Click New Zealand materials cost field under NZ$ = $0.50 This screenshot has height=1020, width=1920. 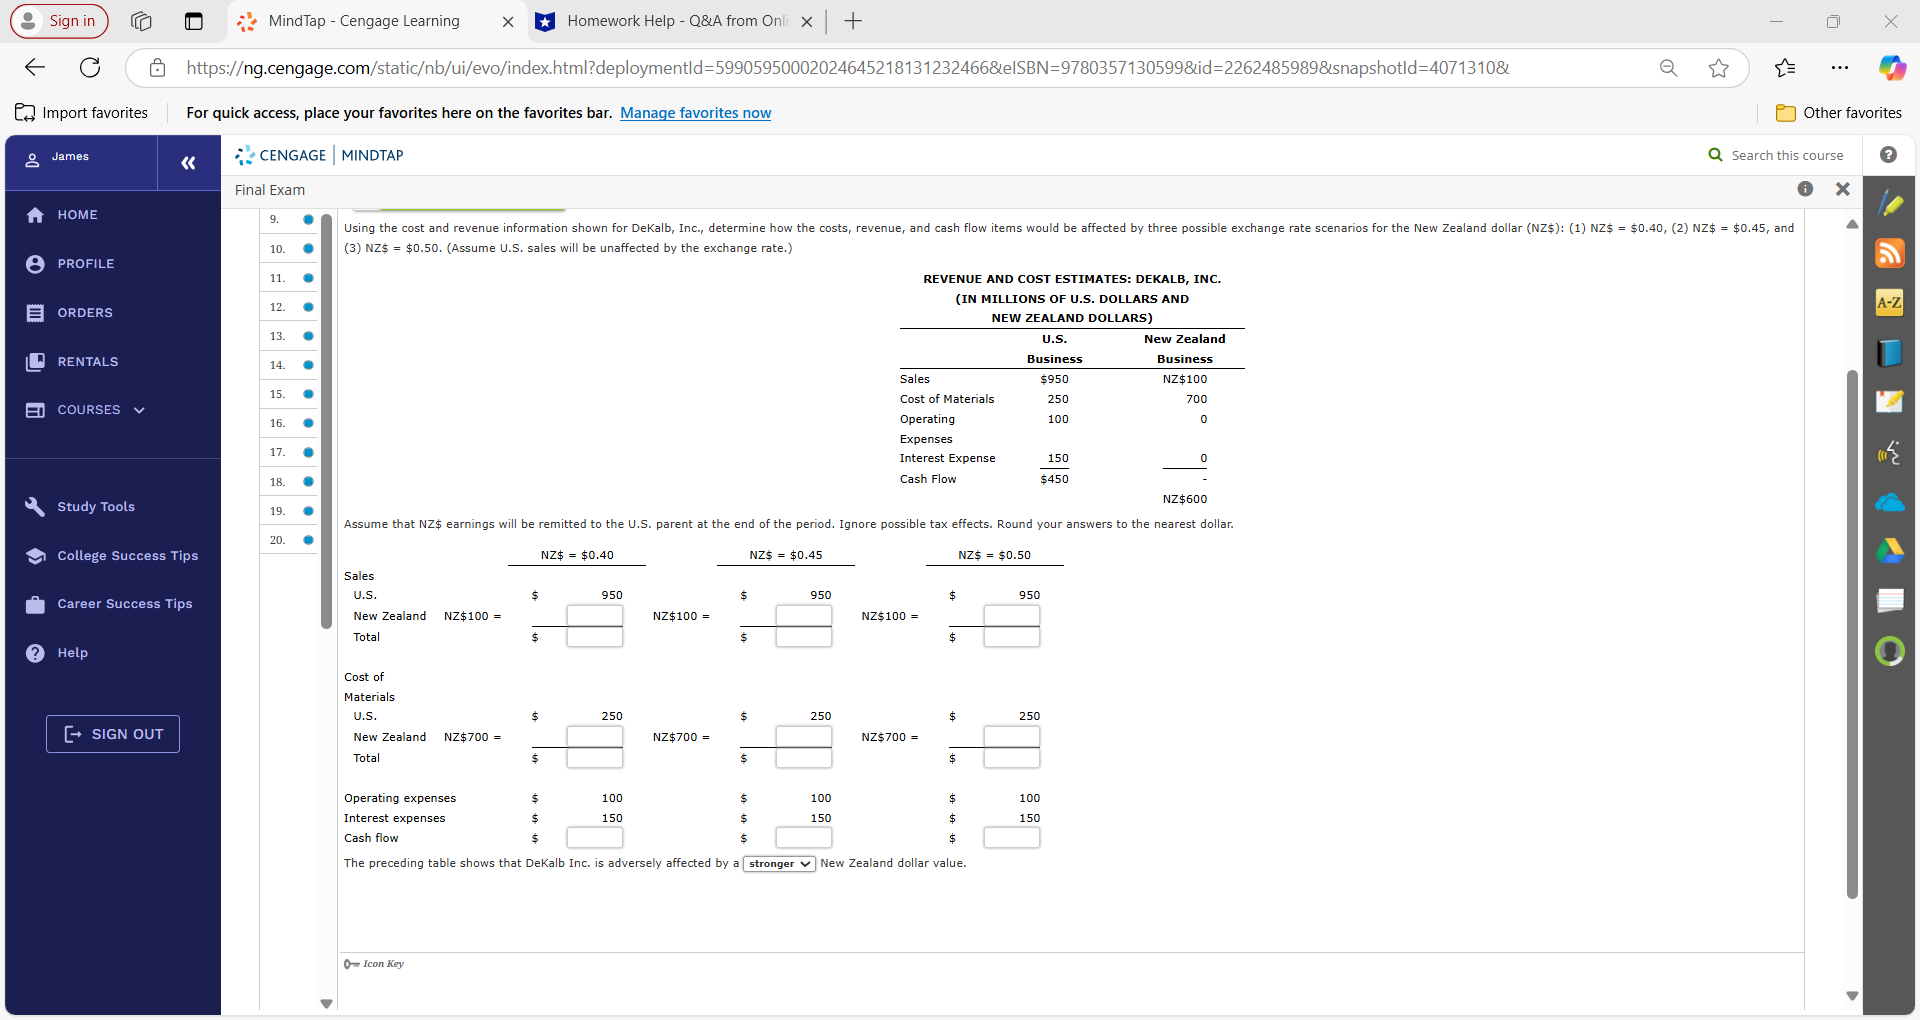(x=1012, y=737)
